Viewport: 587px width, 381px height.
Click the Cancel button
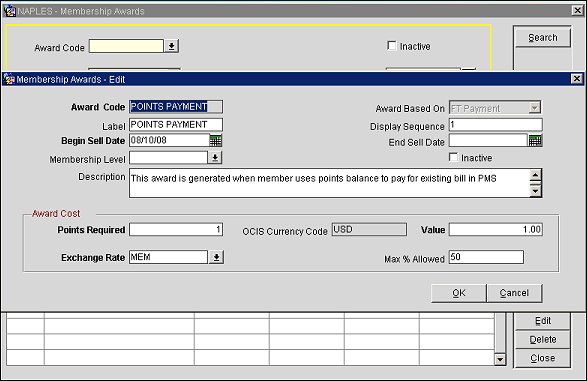pos(514,293)
